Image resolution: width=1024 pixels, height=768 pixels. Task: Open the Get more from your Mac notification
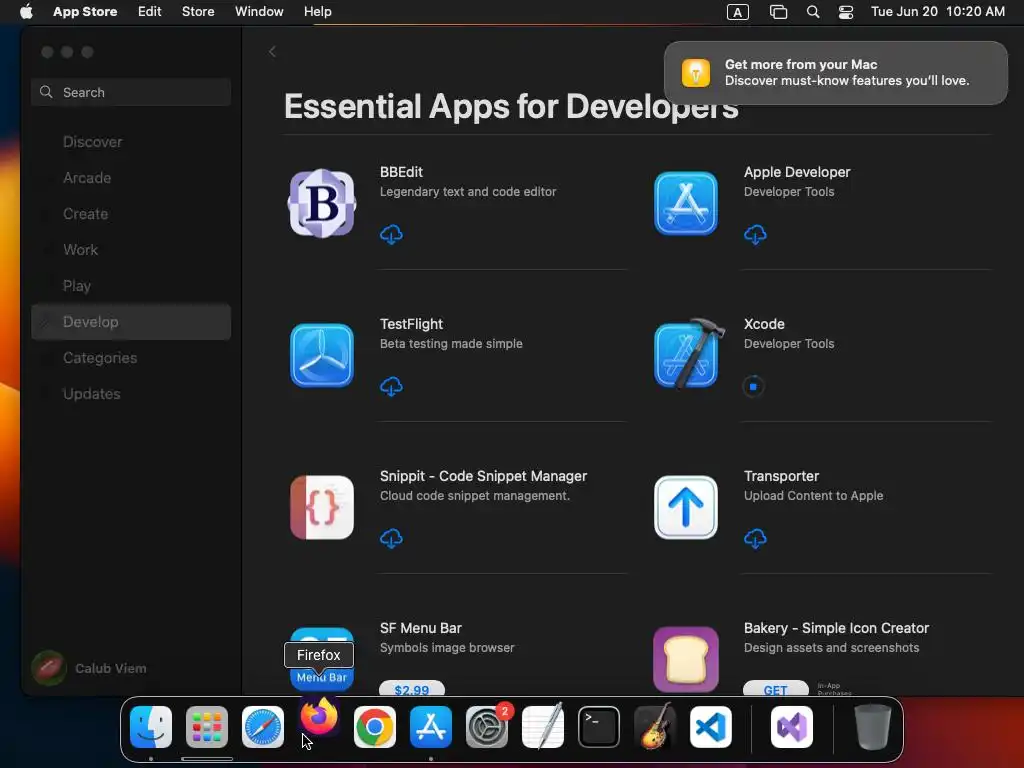tap(836, 72)
